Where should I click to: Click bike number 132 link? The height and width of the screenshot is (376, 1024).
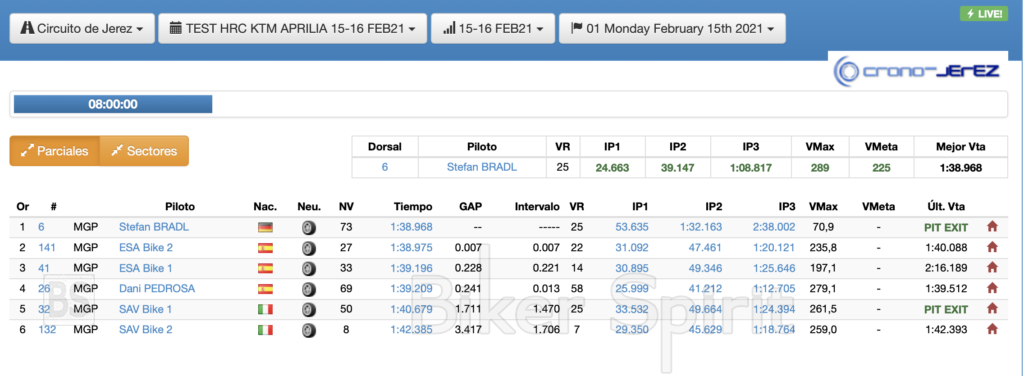47,329
